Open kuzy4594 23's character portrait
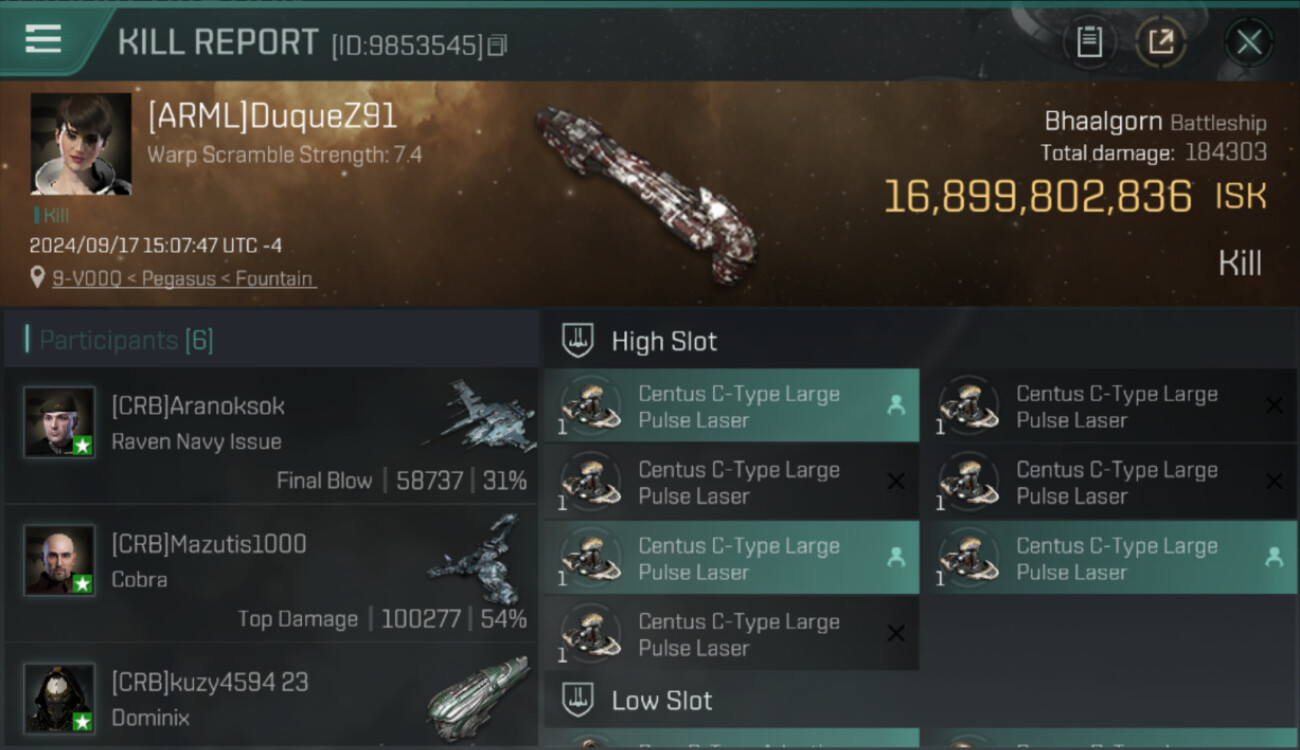 coord(60,698)
